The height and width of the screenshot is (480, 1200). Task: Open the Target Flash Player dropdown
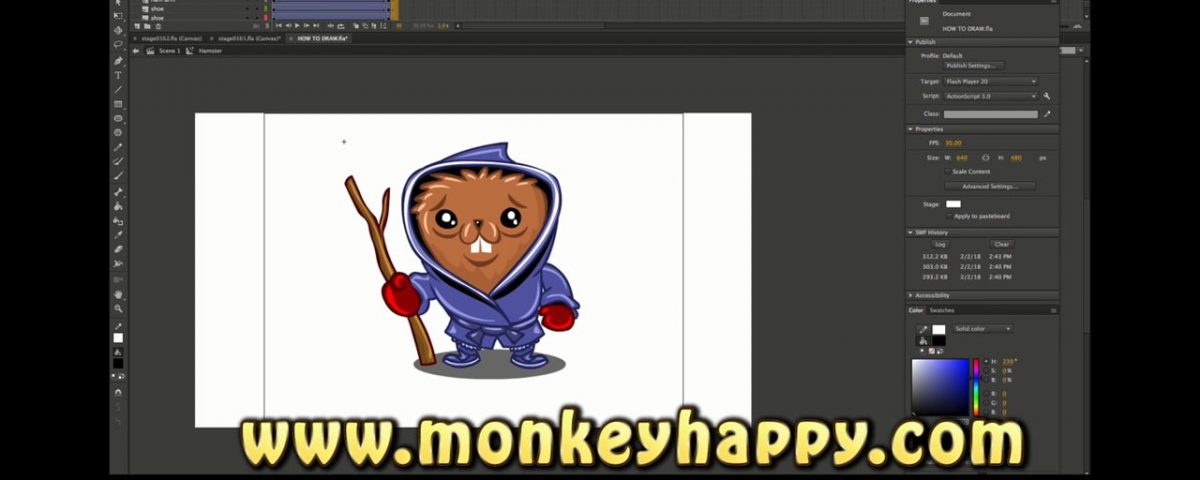[x=991, y=81]
